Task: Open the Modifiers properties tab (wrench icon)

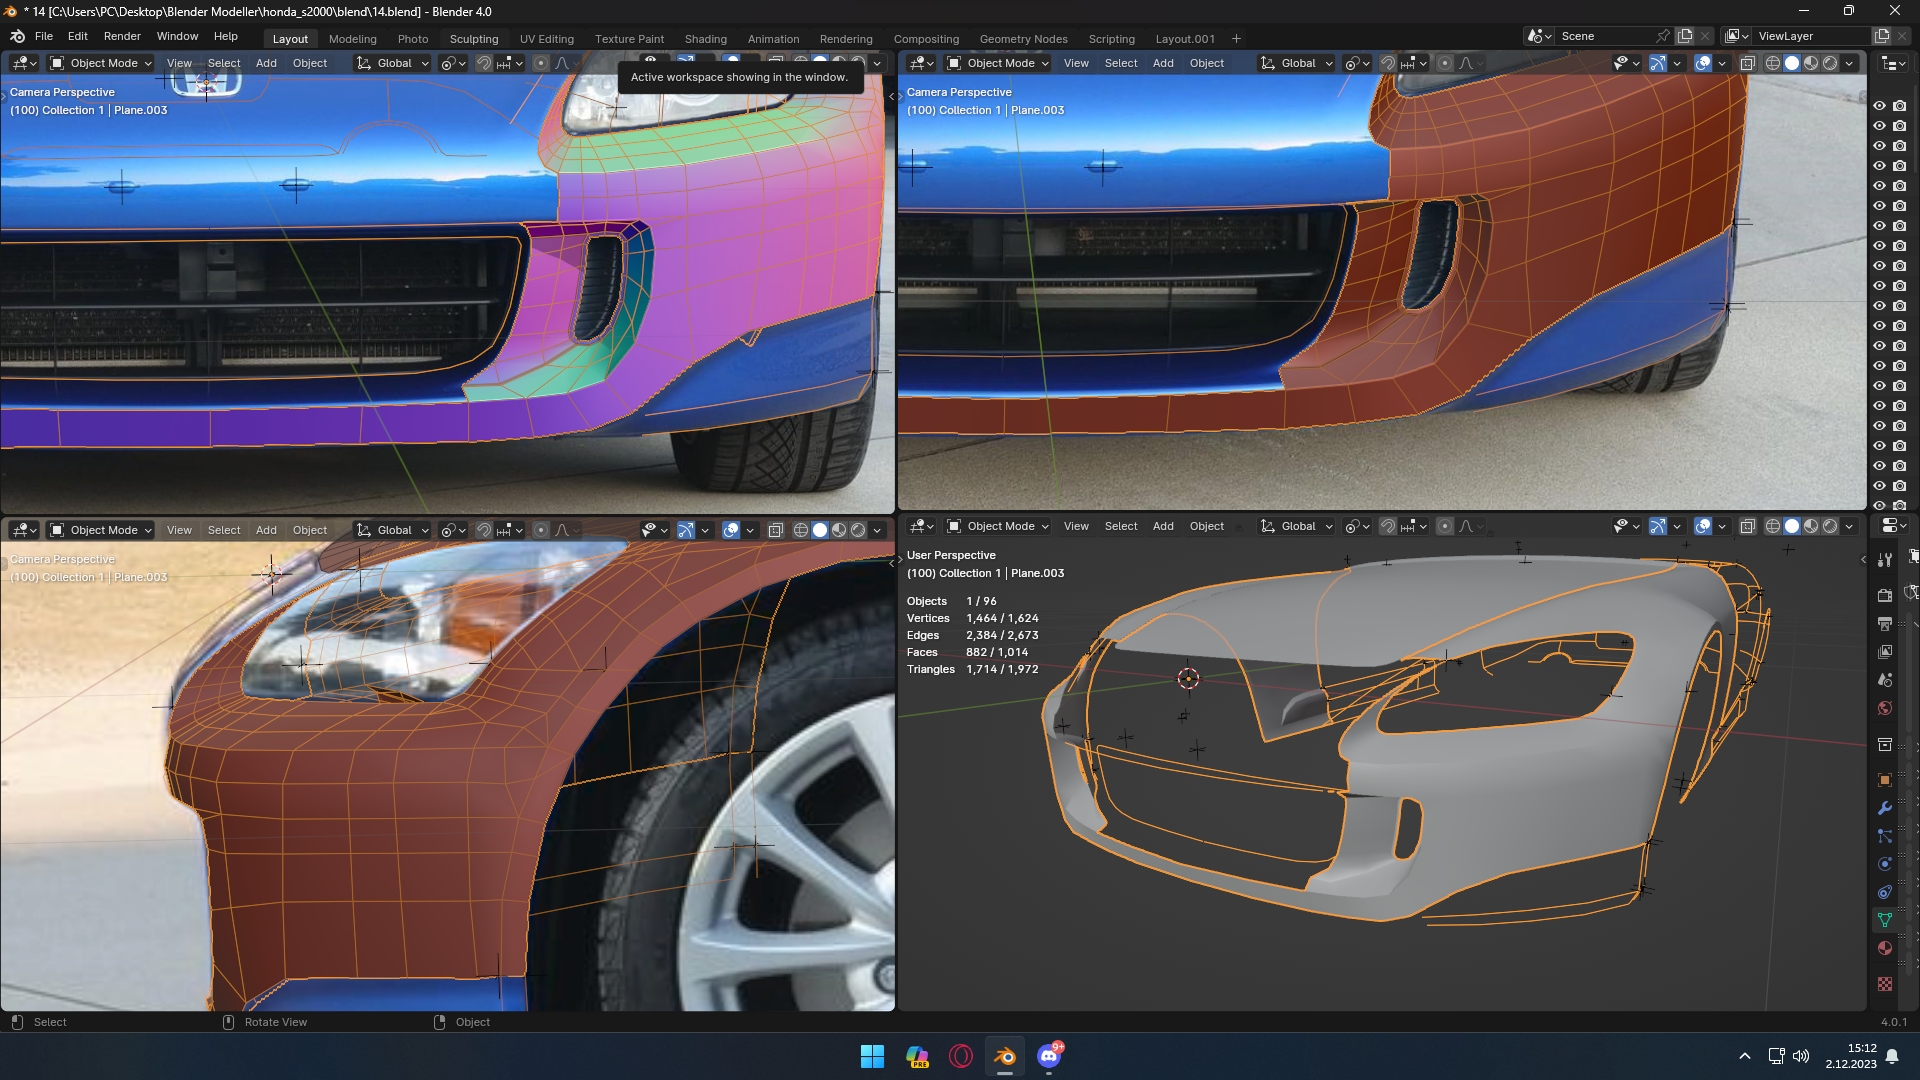Action: pyautogui.click(x=1885, y=808)
